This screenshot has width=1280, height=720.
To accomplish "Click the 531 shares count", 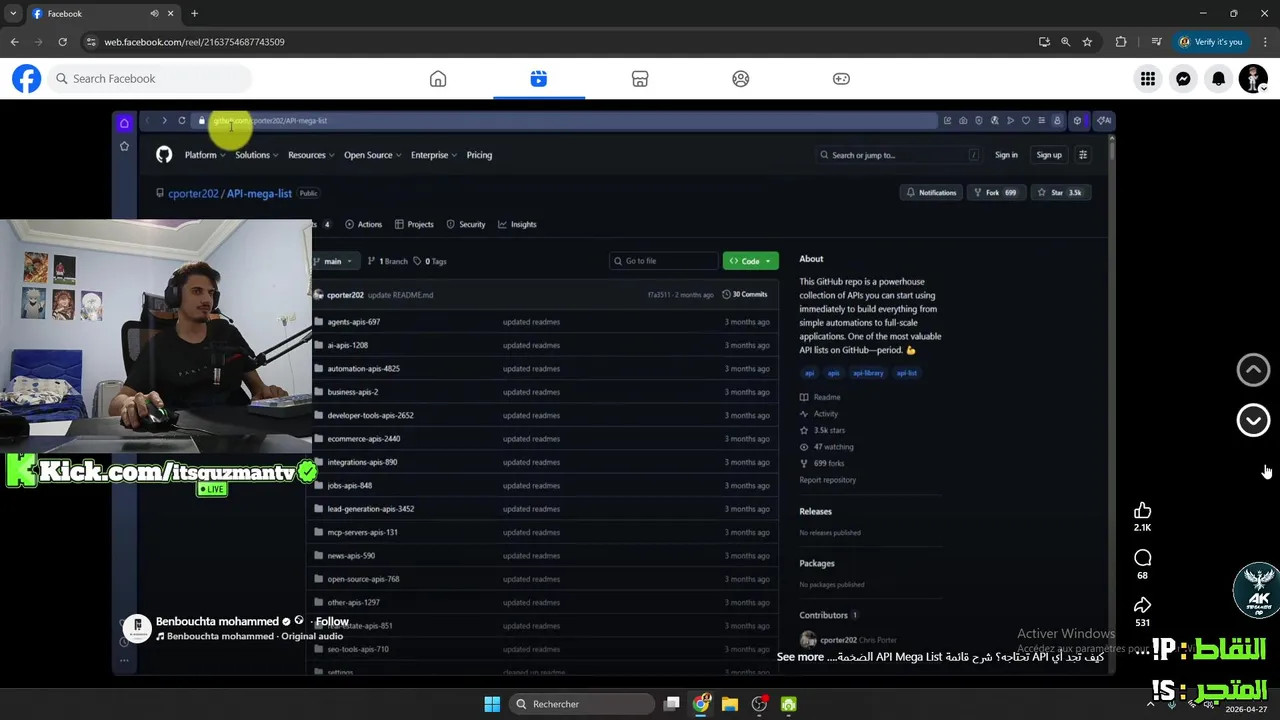I will [x=1142, y=622].
